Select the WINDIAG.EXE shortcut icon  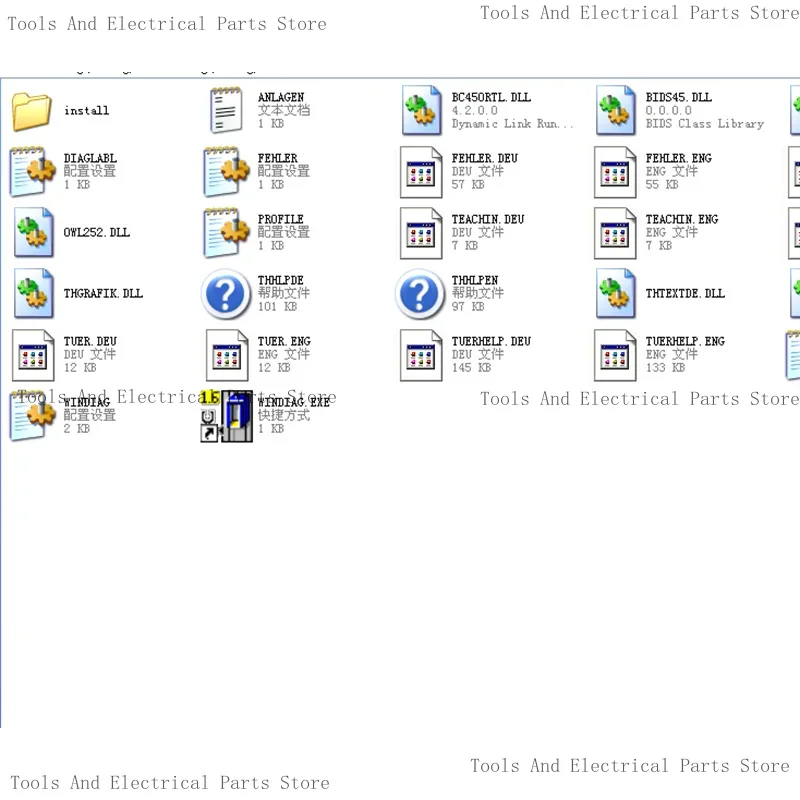[227, 416]
